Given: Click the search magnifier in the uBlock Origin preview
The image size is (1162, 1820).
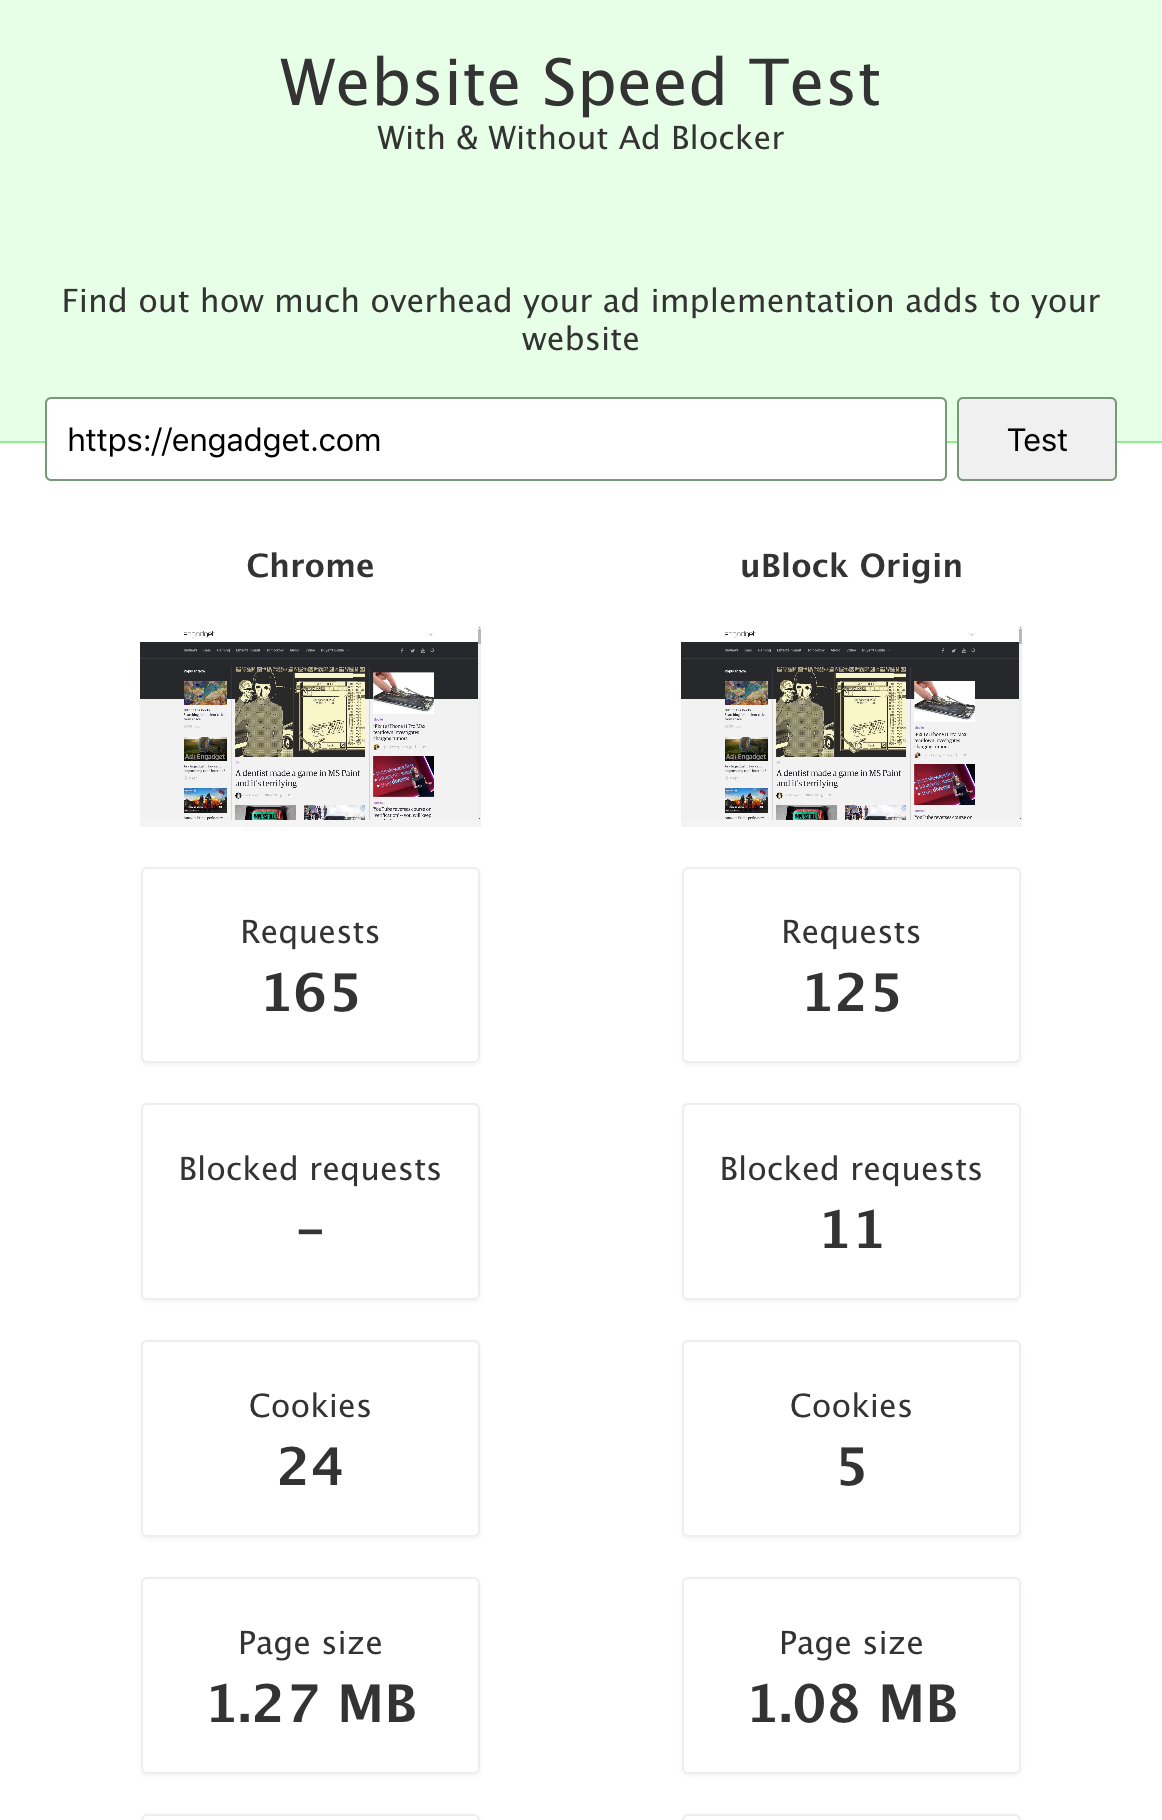Looking at the screenshot, I should pyautogui.click(x=973, y=650).
